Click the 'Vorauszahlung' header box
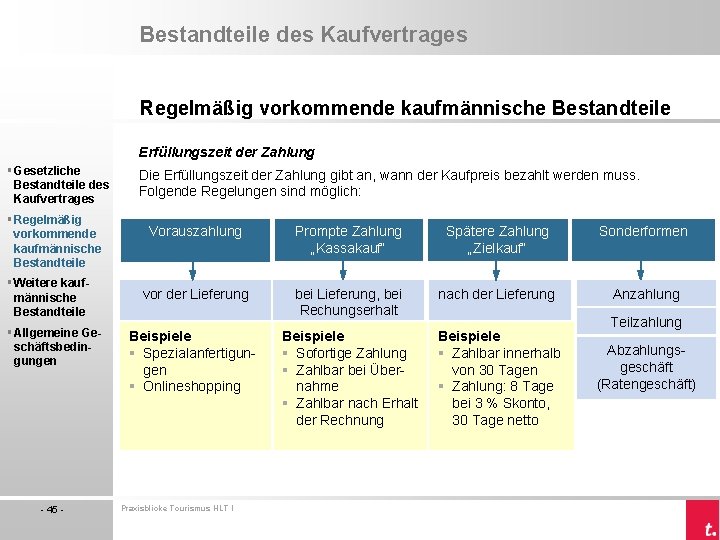720x540 pixels. coord(195,240)
